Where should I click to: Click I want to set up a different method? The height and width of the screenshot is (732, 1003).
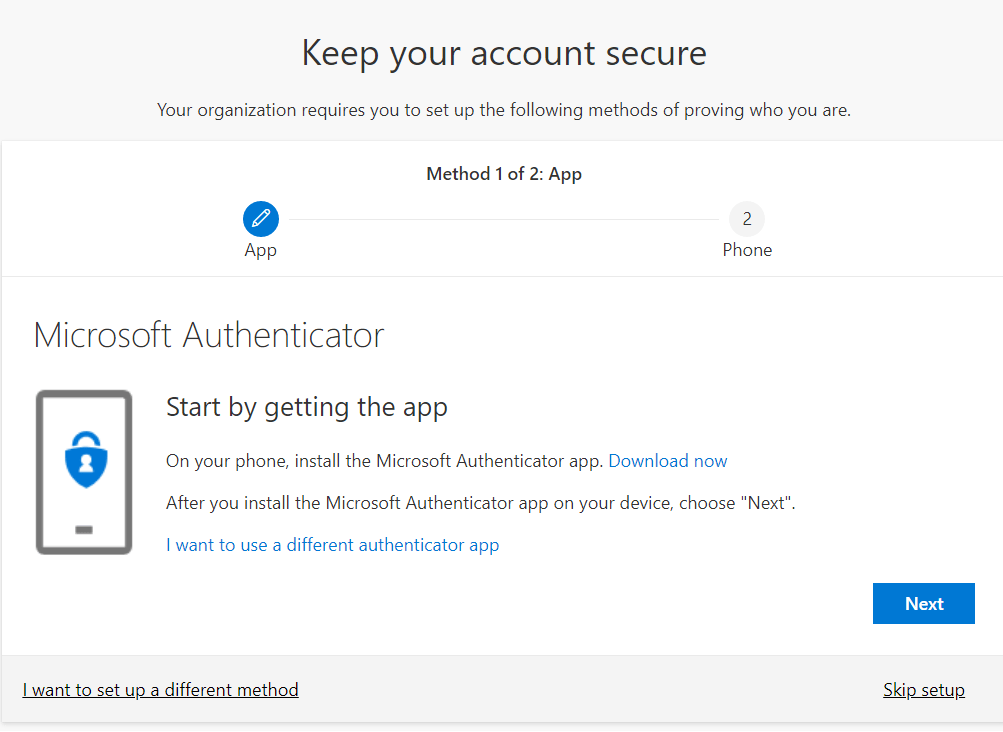pyautogui.click(x=161, y=690)
